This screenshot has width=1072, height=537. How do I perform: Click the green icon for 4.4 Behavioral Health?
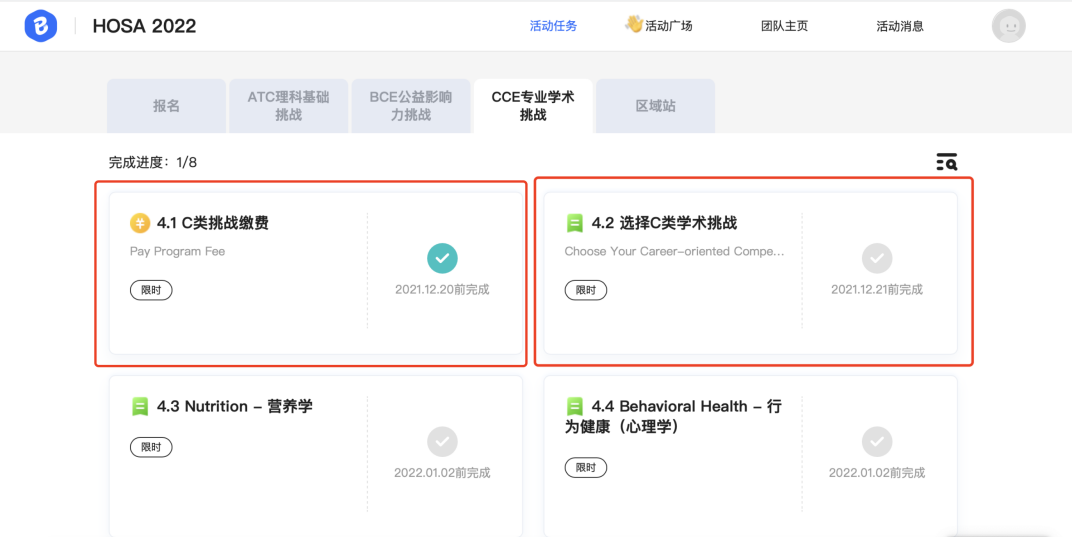point(575,407)
